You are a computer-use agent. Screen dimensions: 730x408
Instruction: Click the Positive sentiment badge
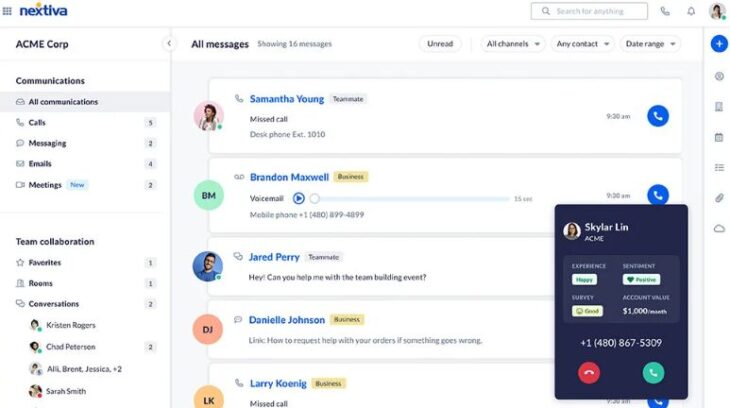[x=642, y=279]
